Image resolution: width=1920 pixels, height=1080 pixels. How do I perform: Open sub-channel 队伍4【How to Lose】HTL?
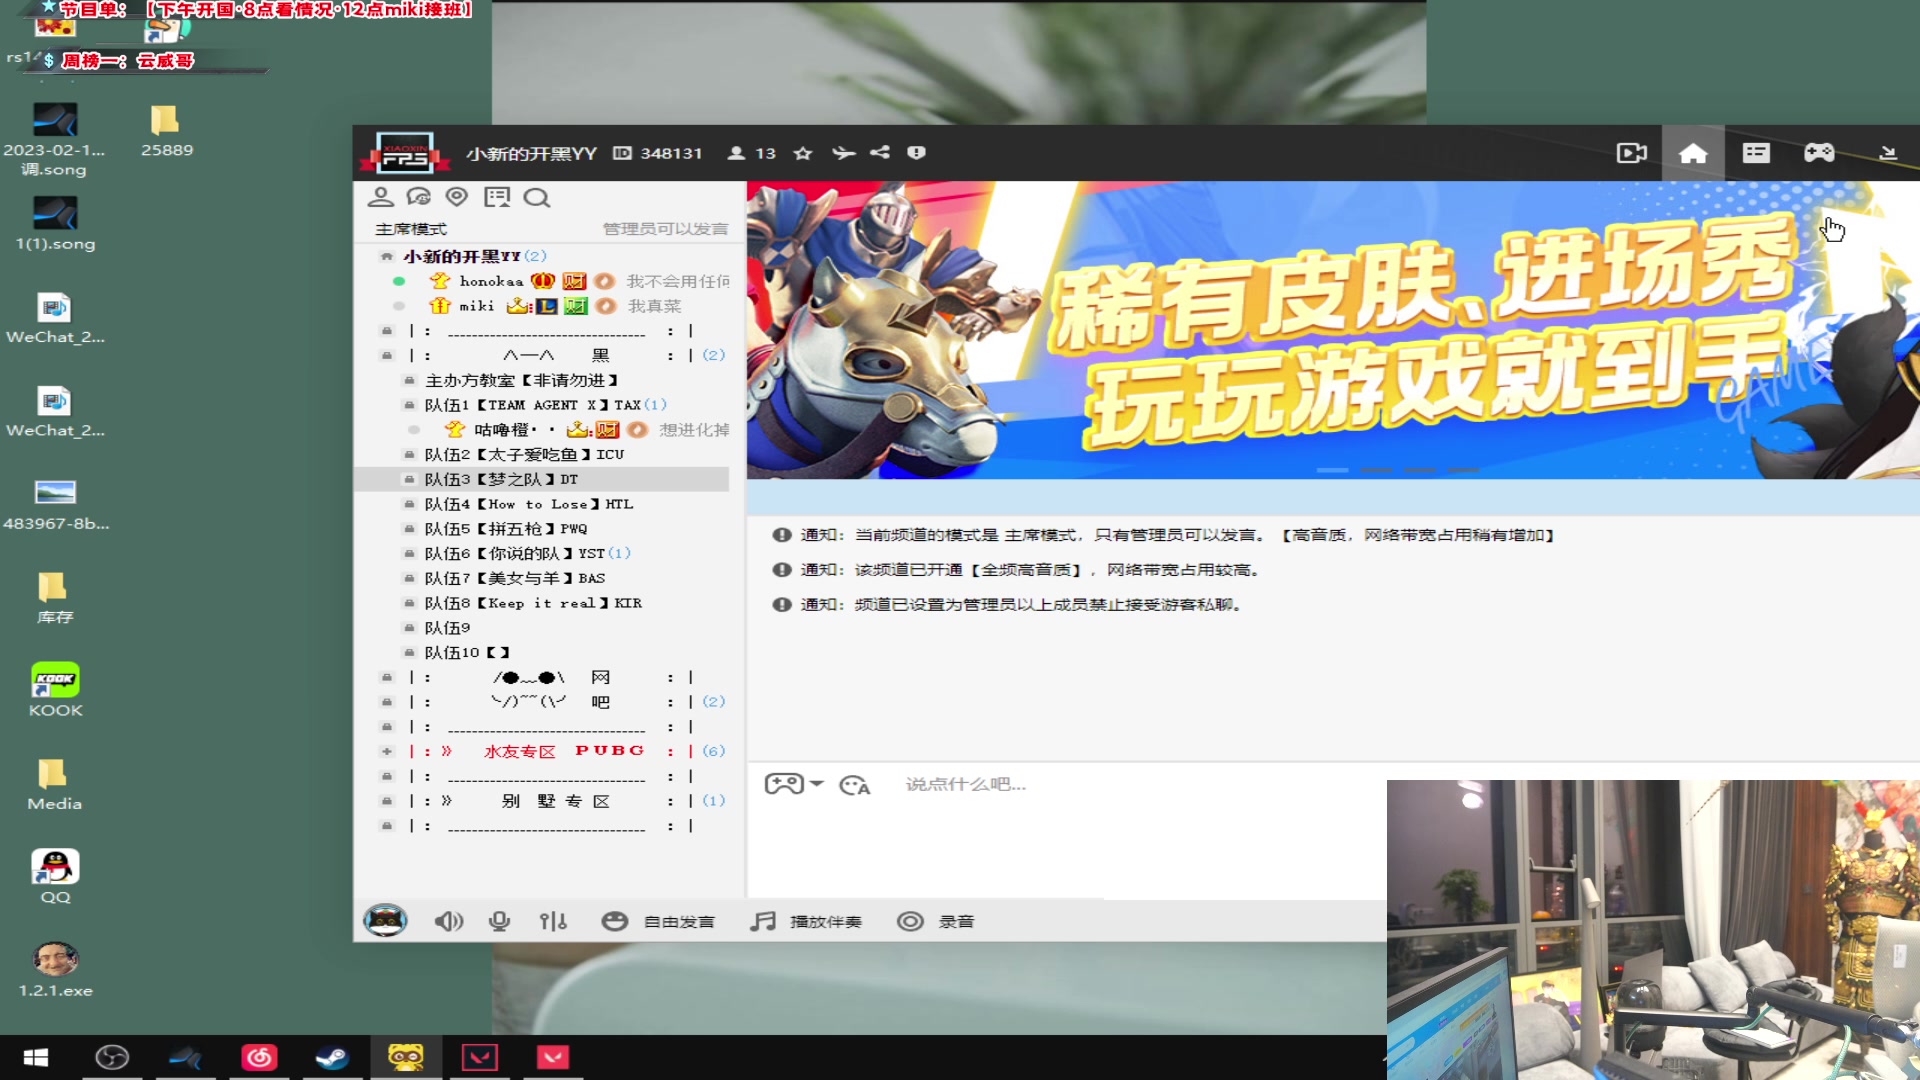click(528, 504)
